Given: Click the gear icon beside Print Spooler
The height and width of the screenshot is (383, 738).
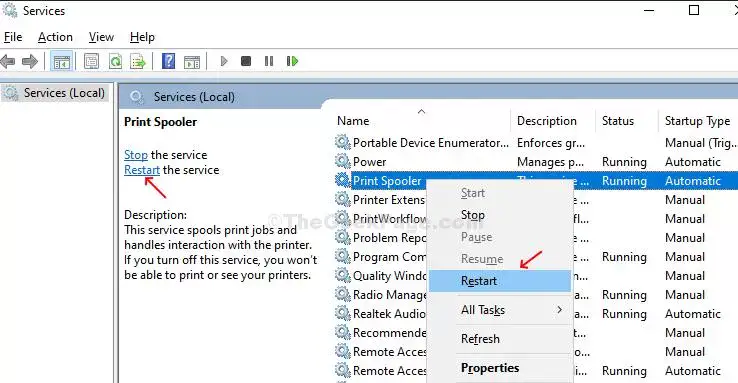Looking at the screenshot, I should [343, 180].
